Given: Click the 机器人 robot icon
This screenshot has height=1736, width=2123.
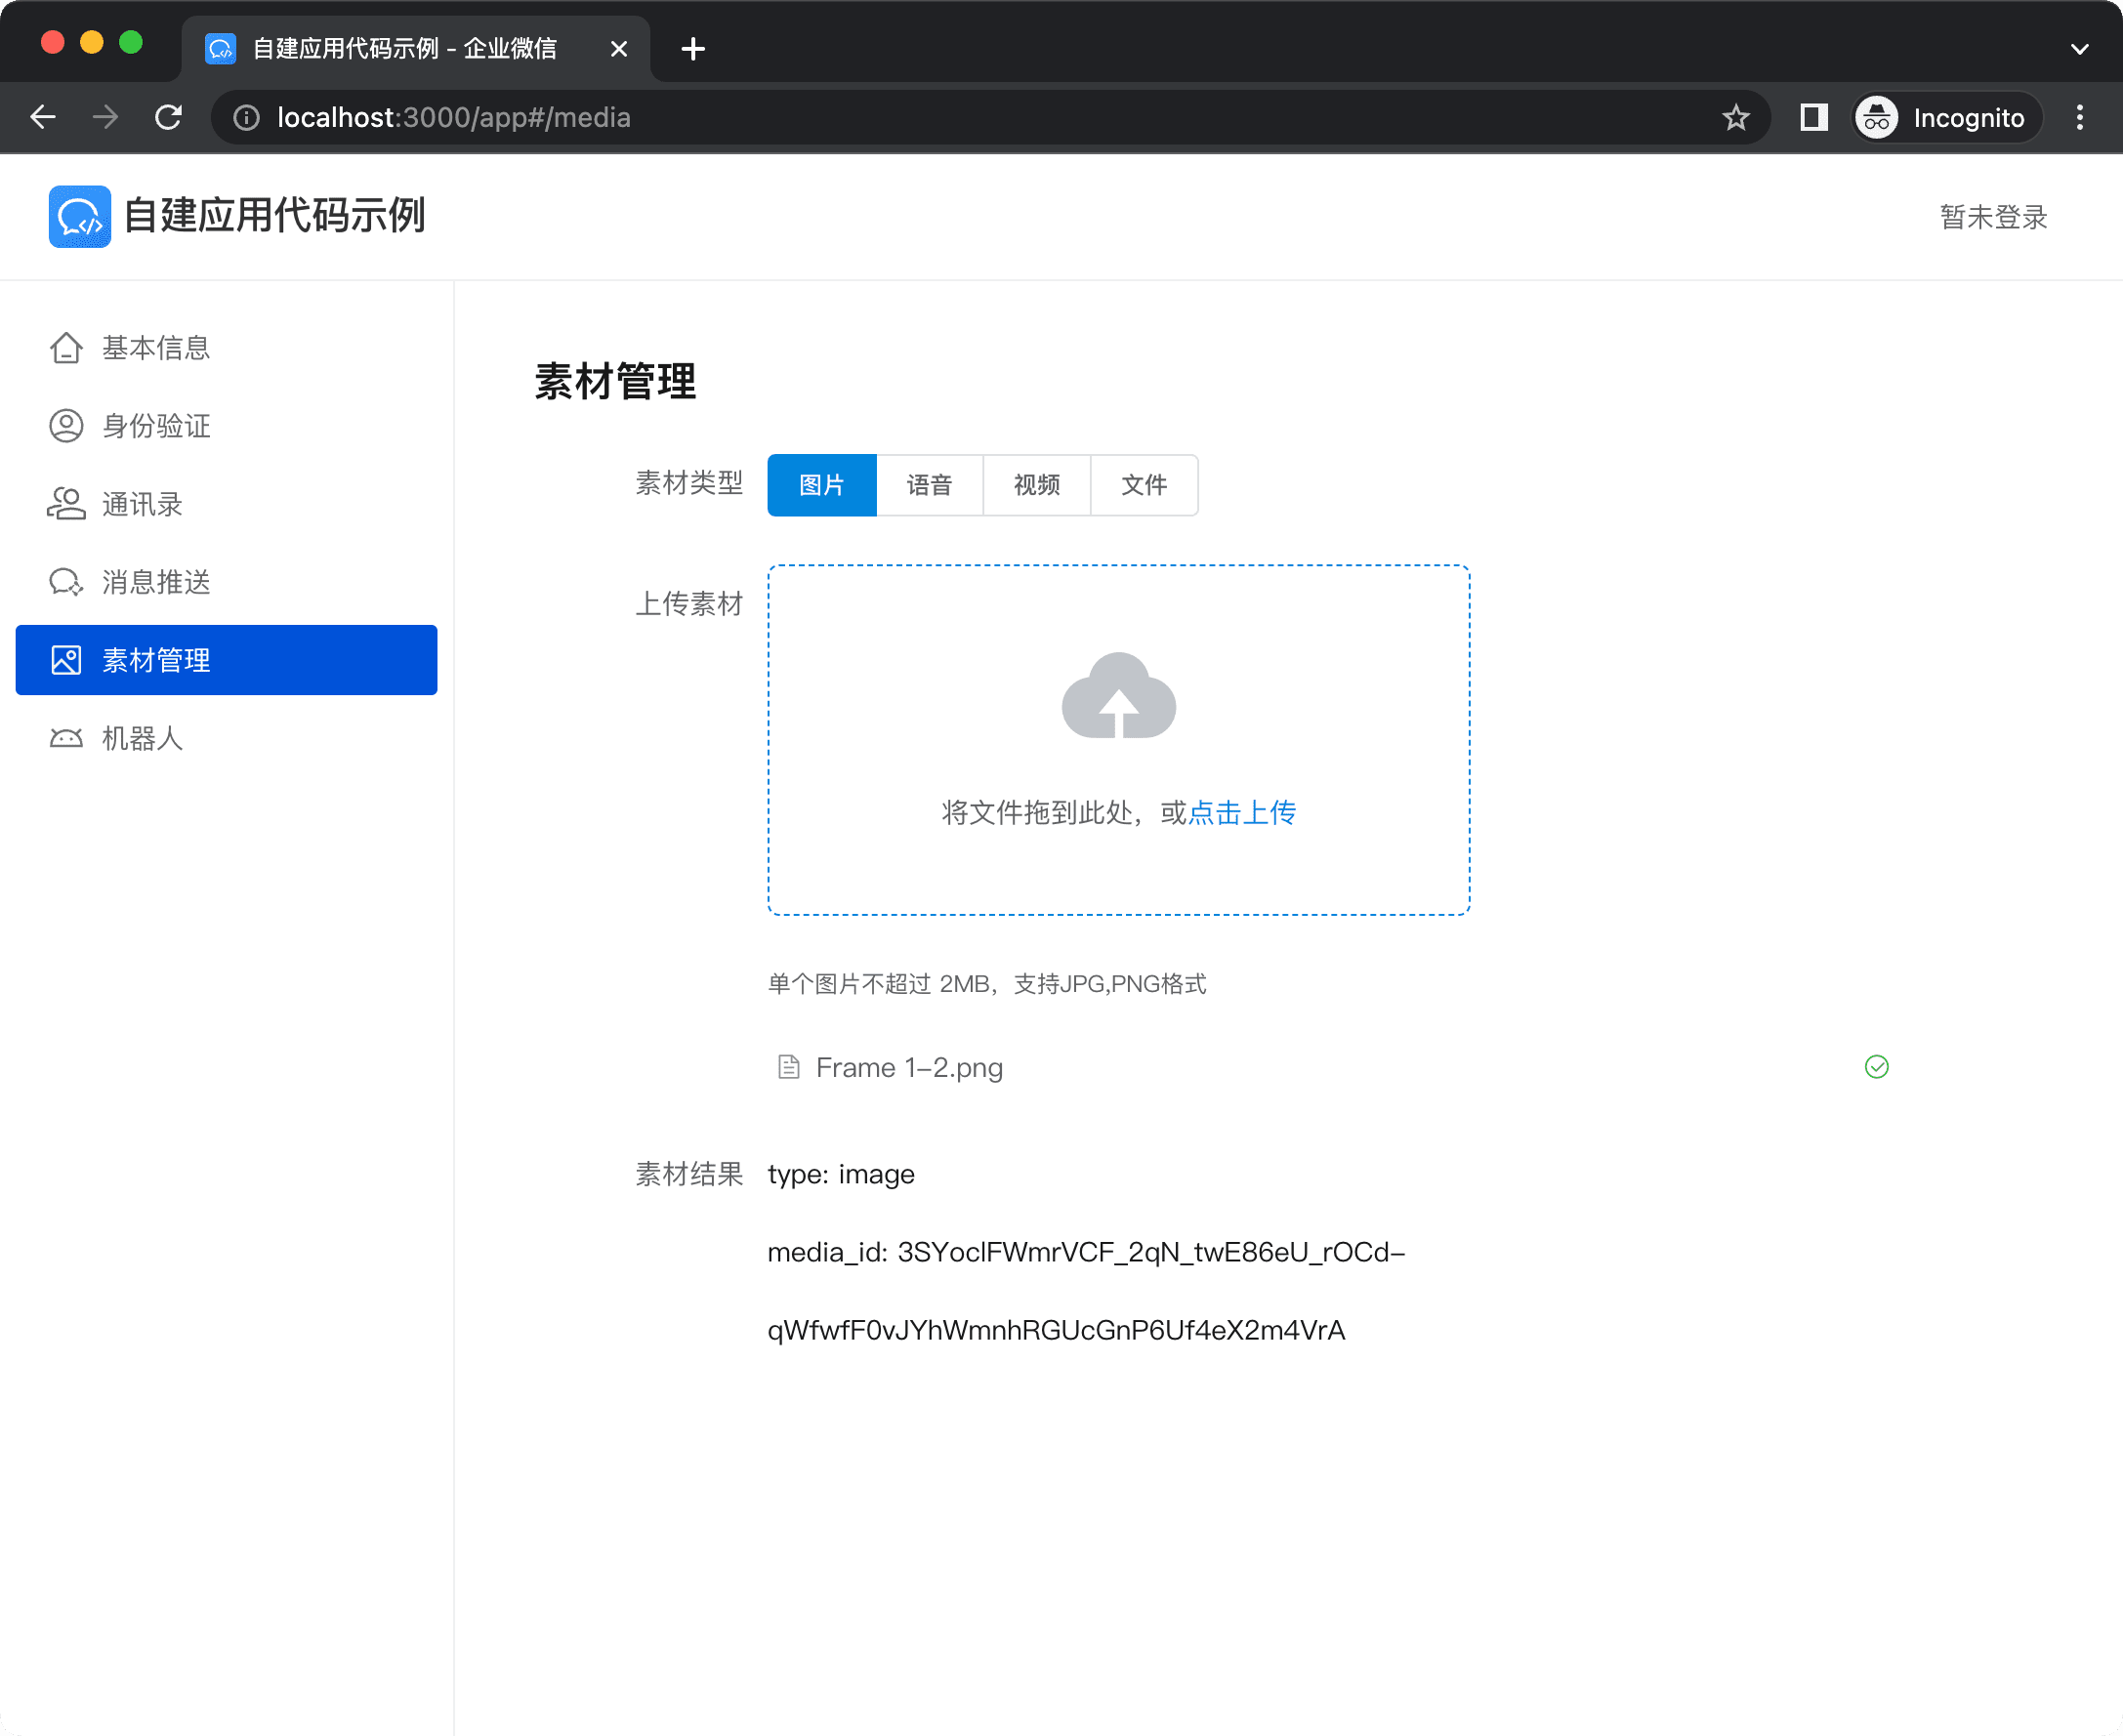Looking at the screenshot, I should (x=66, y=739).
